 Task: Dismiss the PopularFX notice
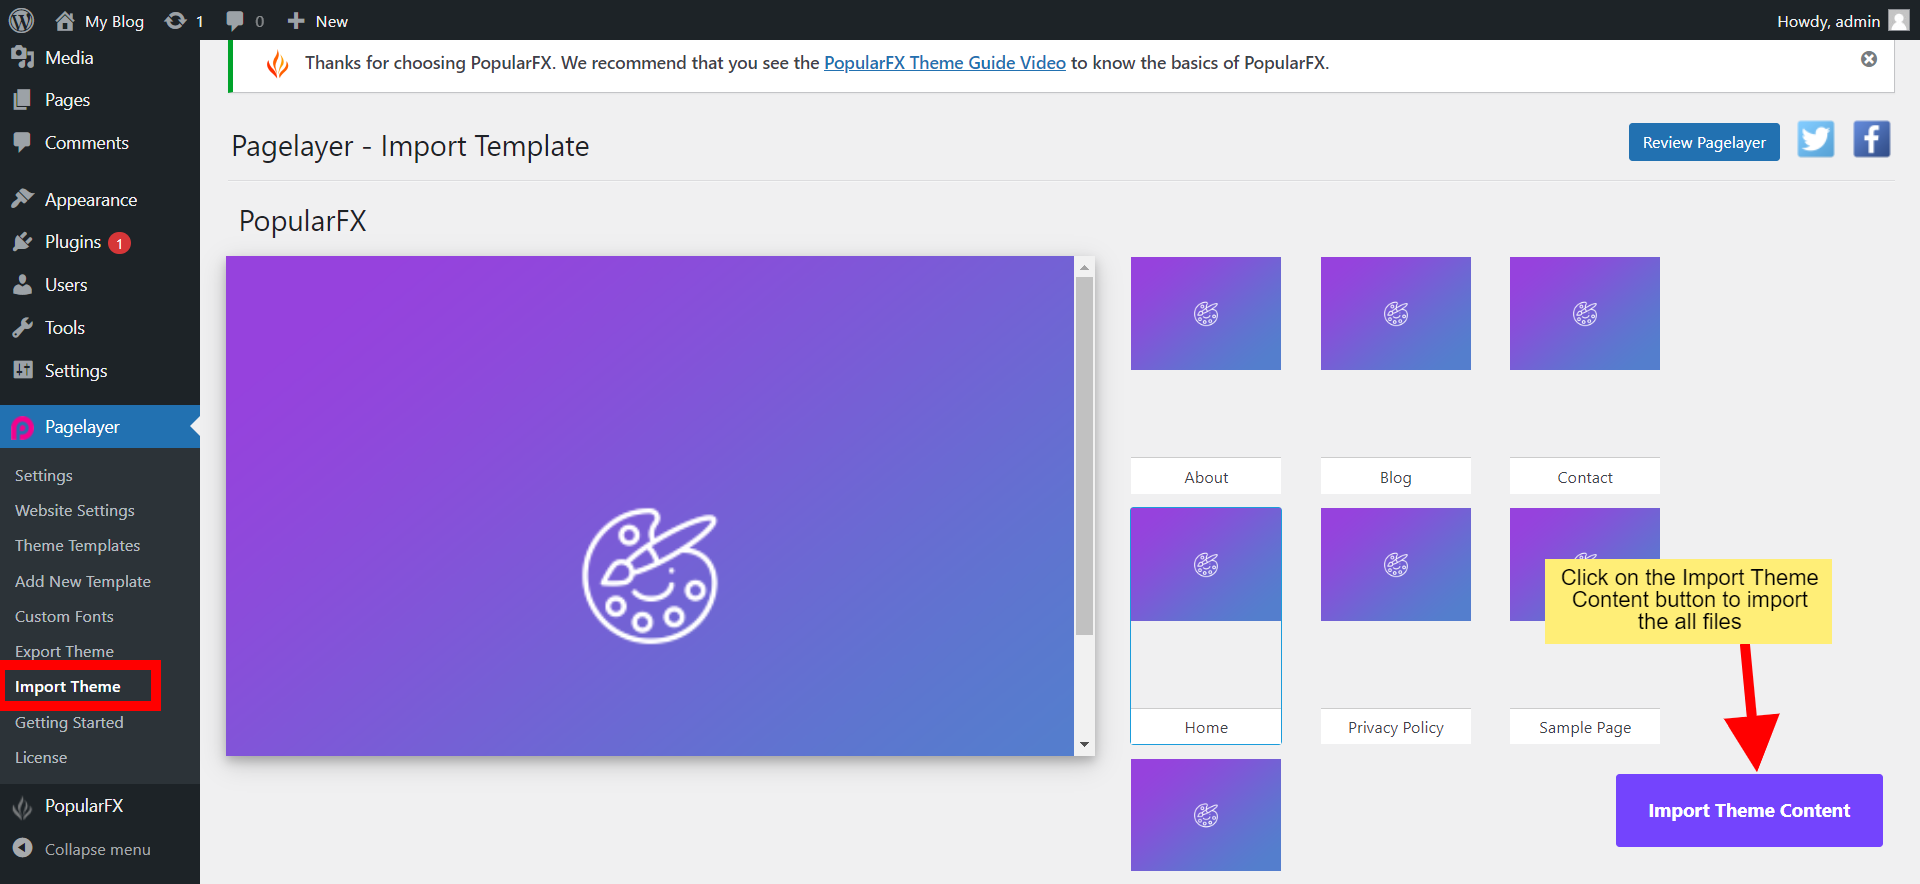pyautogui.click(x=1868, y=60)
